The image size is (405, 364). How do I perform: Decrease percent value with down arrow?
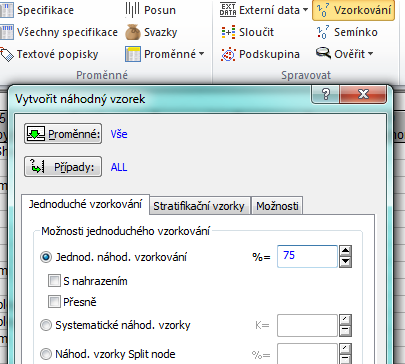tap(345, 262)
